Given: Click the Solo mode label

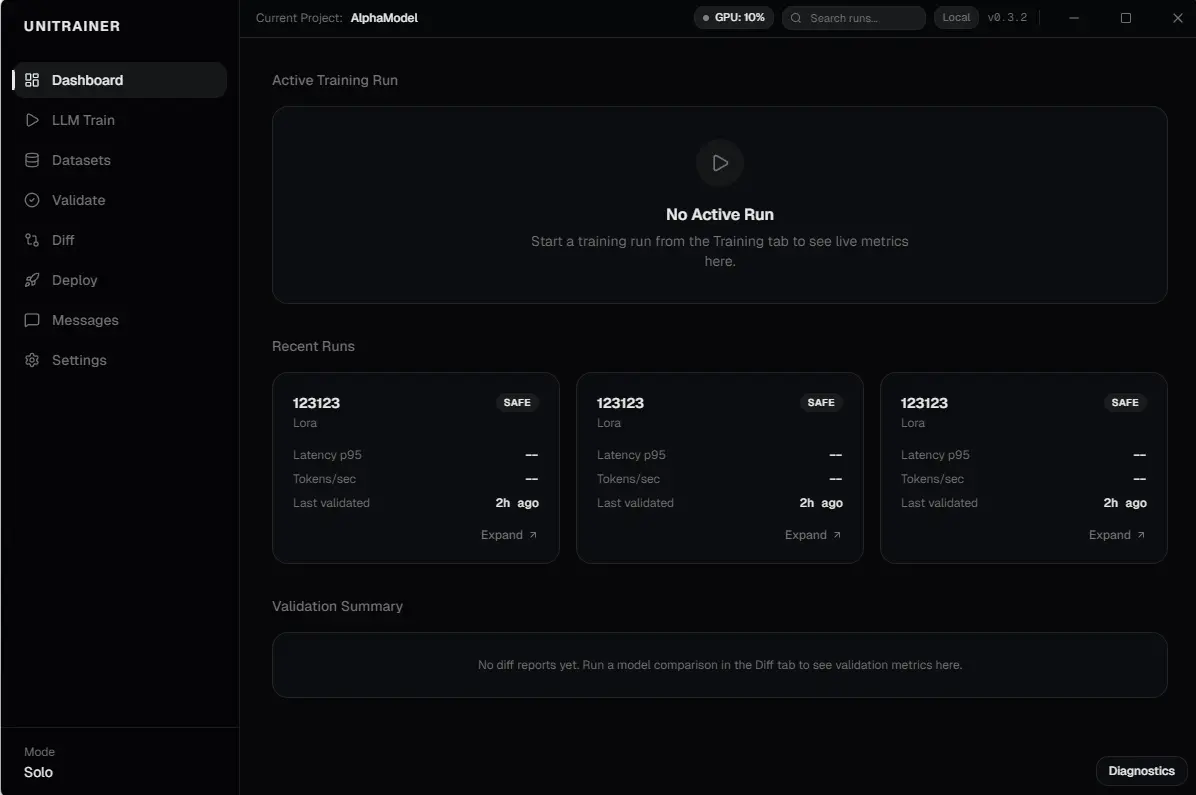Looking at the screenshot, I should (38, 772).
